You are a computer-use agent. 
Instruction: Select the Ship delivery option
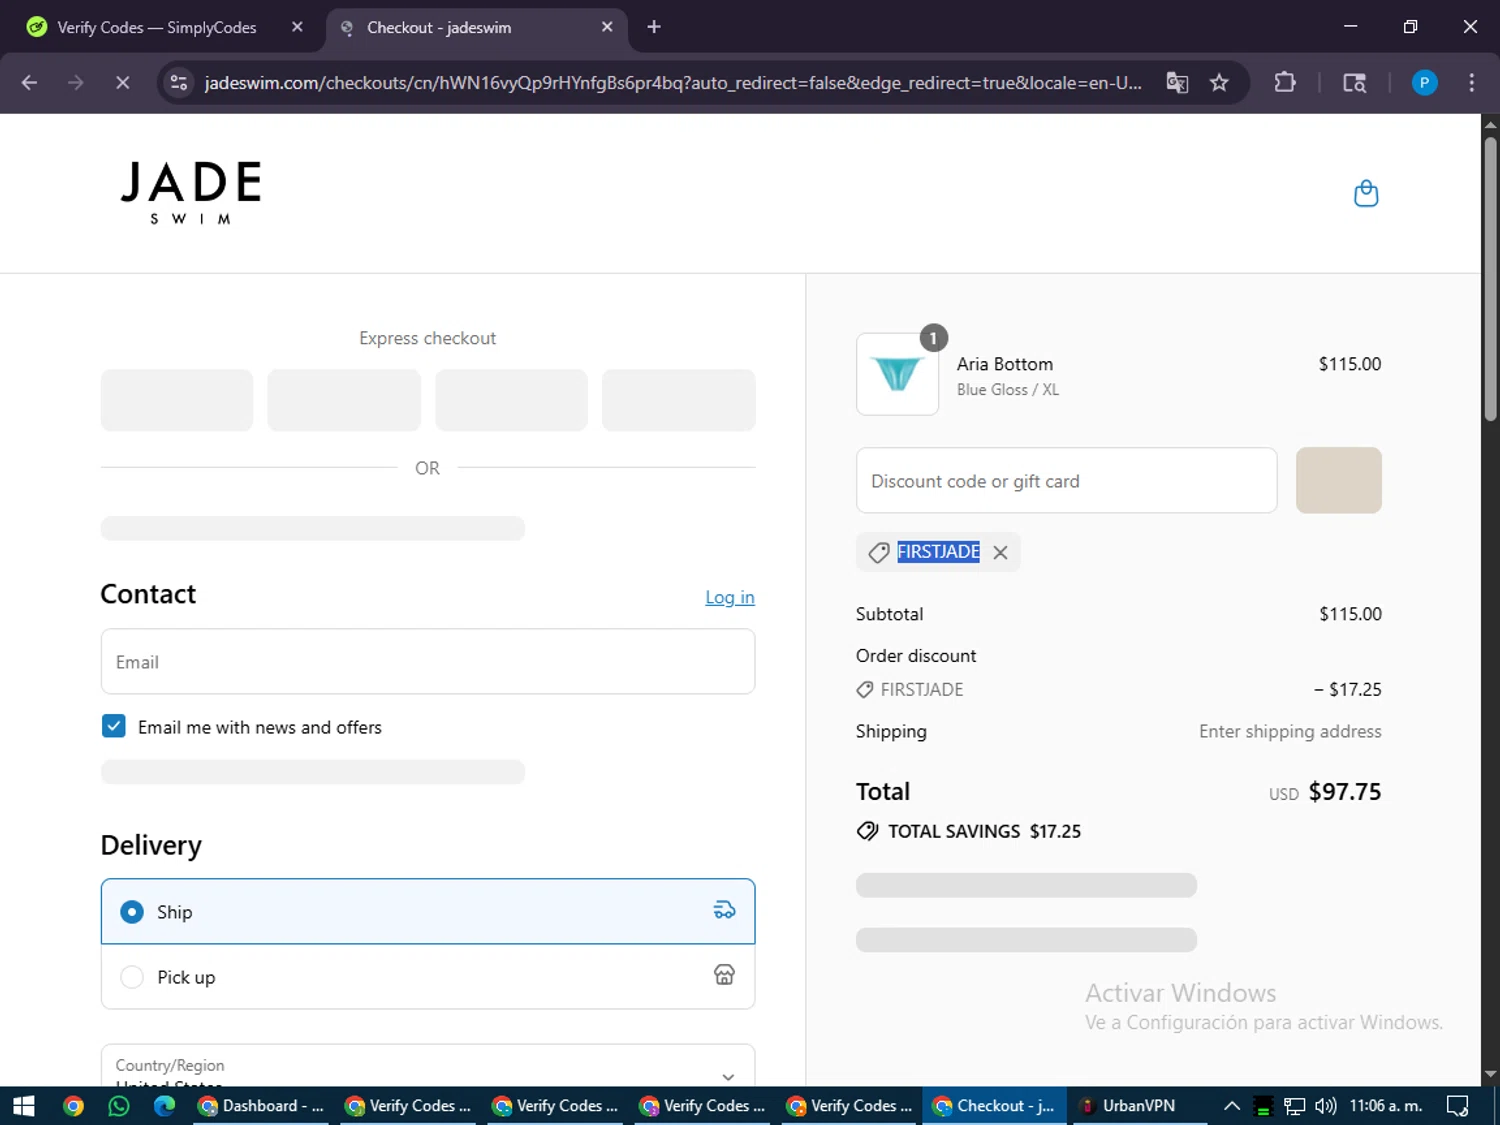coord(428,911)
